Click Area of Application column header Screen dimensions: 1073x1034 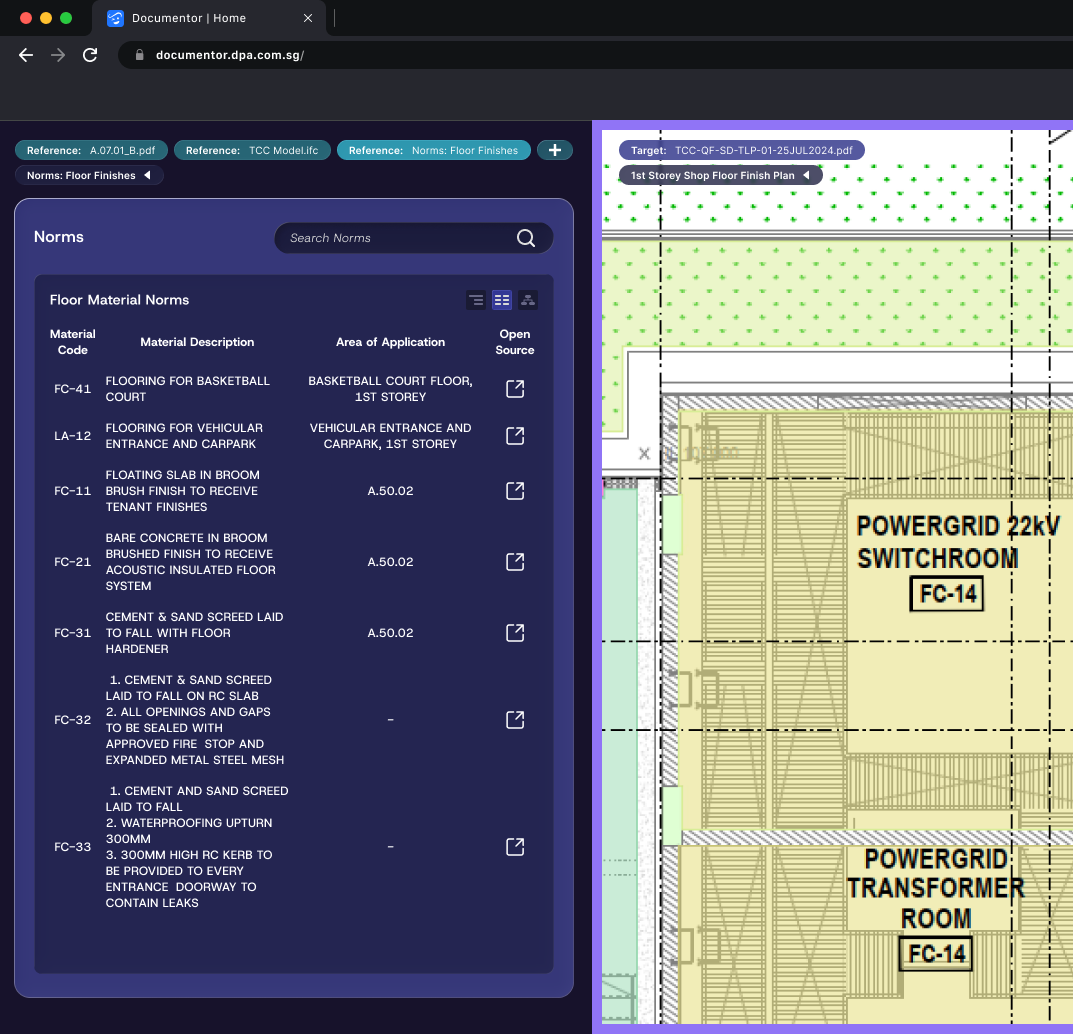click(x=390, y=342)
